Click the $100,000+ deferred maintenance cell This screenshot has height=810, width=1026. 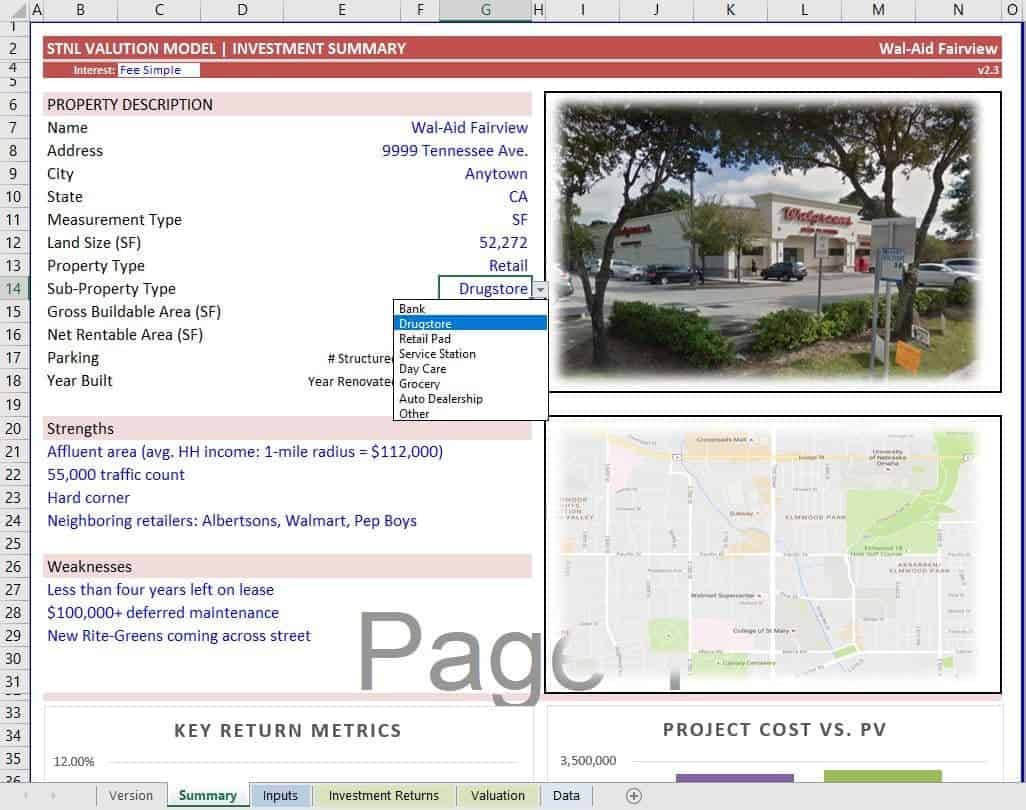coord(163,612)
